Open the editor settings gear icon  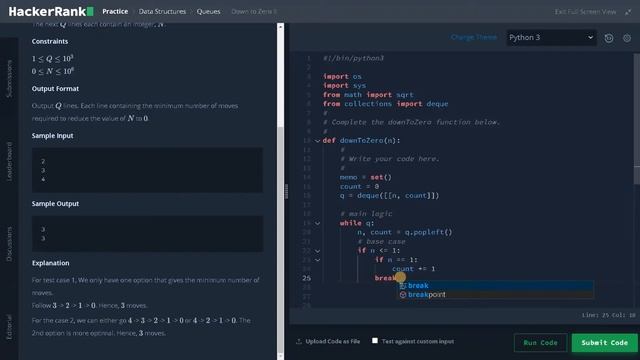(627, 38)
